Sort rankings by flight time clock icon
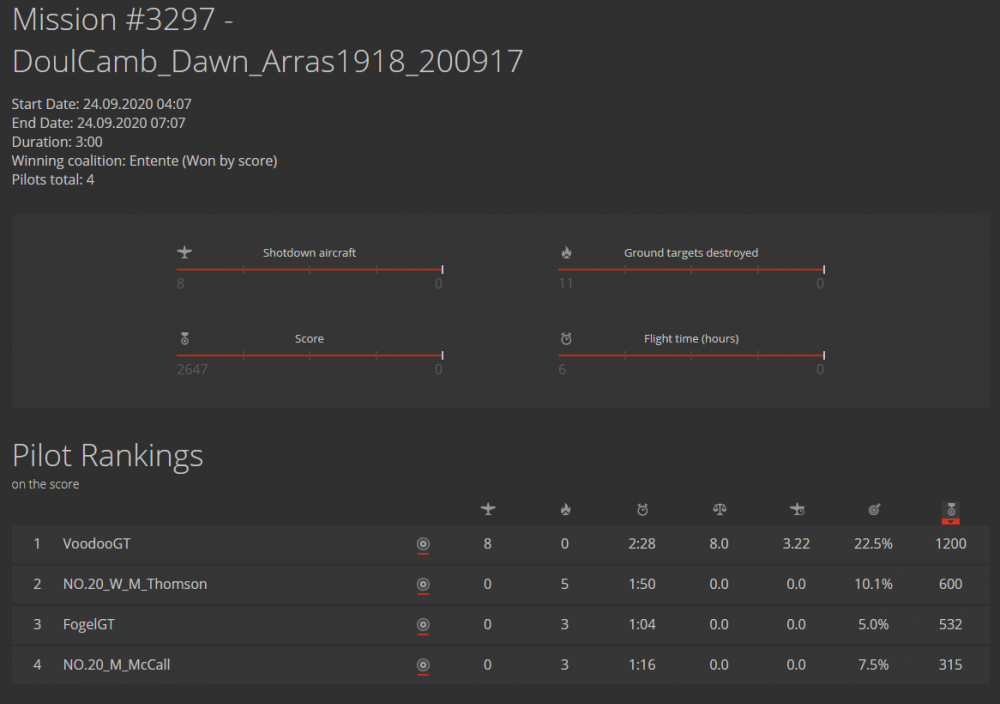The width and height of the screenshot is (1000, 704). [x=642, y=509]
